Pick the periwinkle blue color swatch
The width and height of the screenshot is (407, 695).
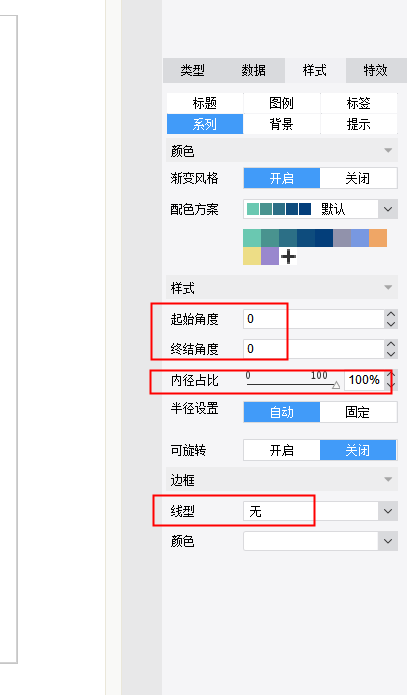[360, 238]
